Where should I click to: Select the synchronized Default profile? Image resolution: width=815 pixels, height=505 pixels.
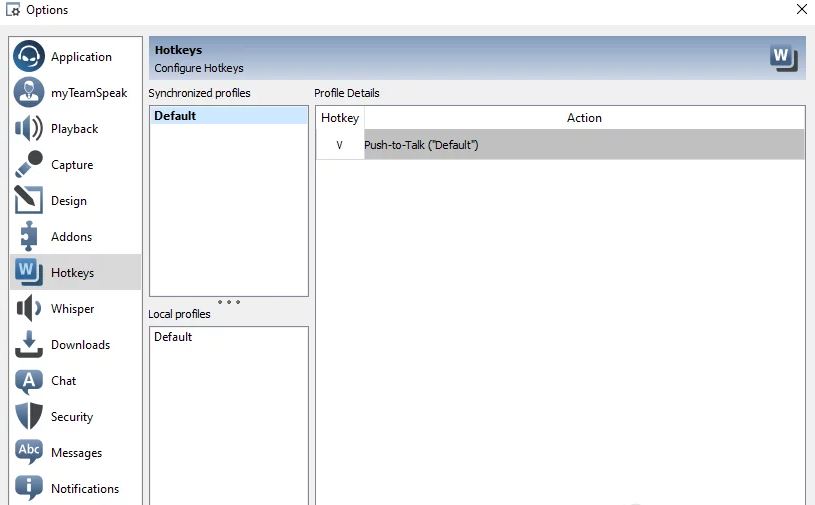point(229,115)
